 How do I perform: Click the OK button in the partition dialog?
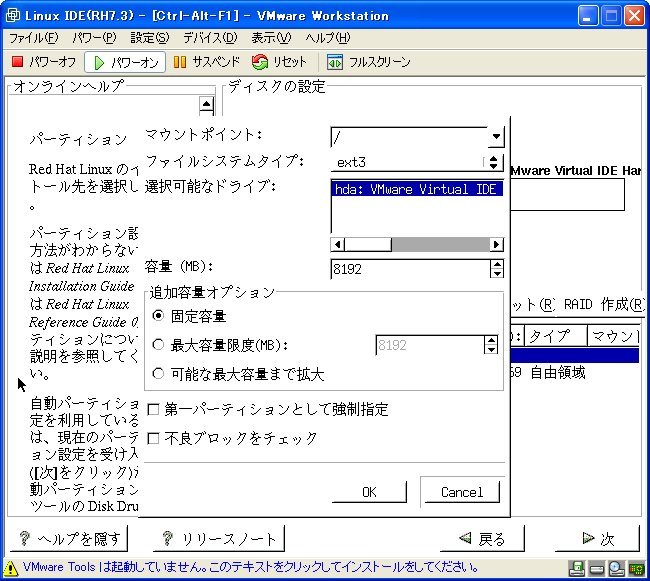369,492
